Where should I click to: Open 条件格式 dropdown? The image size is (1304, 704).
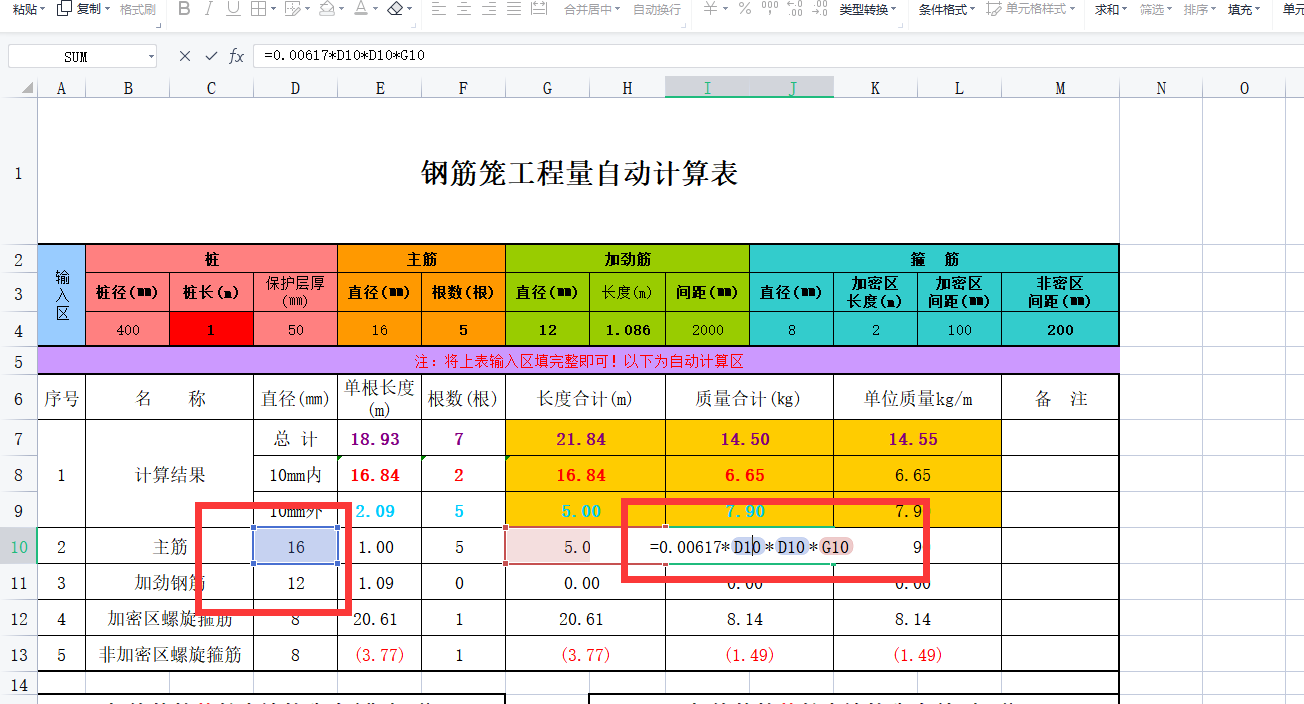tap(947, 9)
